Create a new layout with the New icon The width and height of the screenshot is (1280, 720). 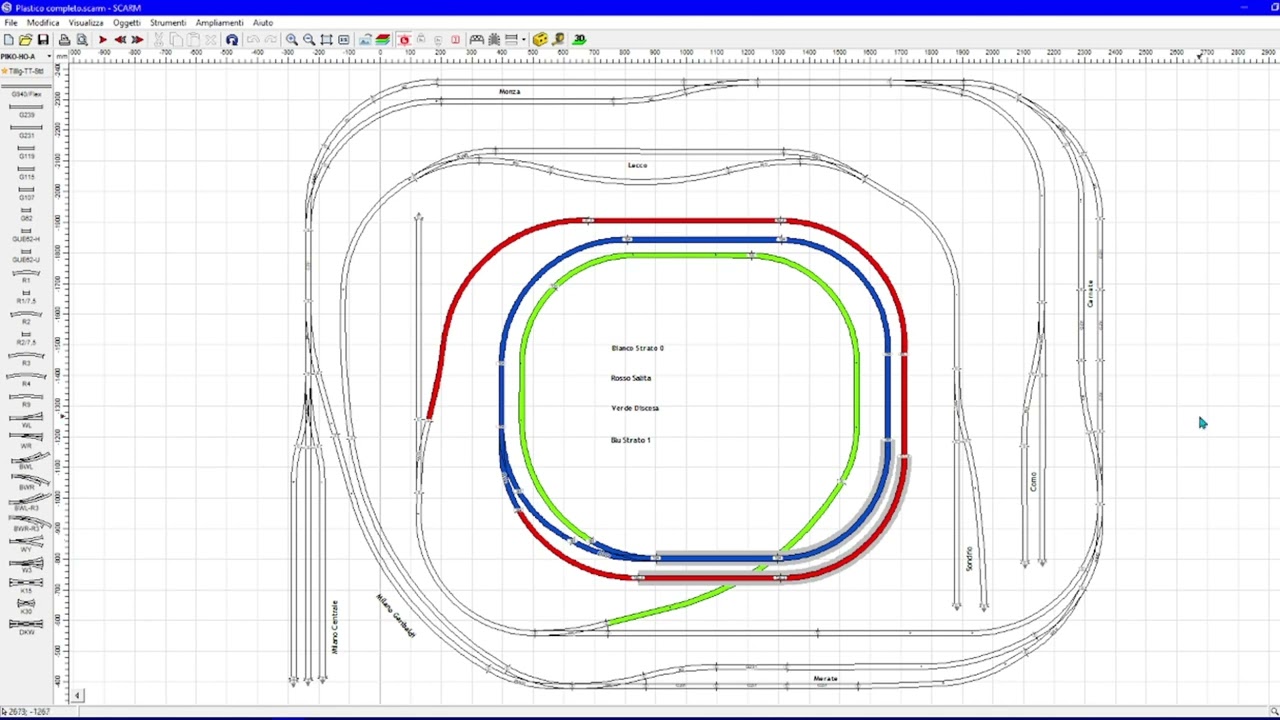pos(8,40)
